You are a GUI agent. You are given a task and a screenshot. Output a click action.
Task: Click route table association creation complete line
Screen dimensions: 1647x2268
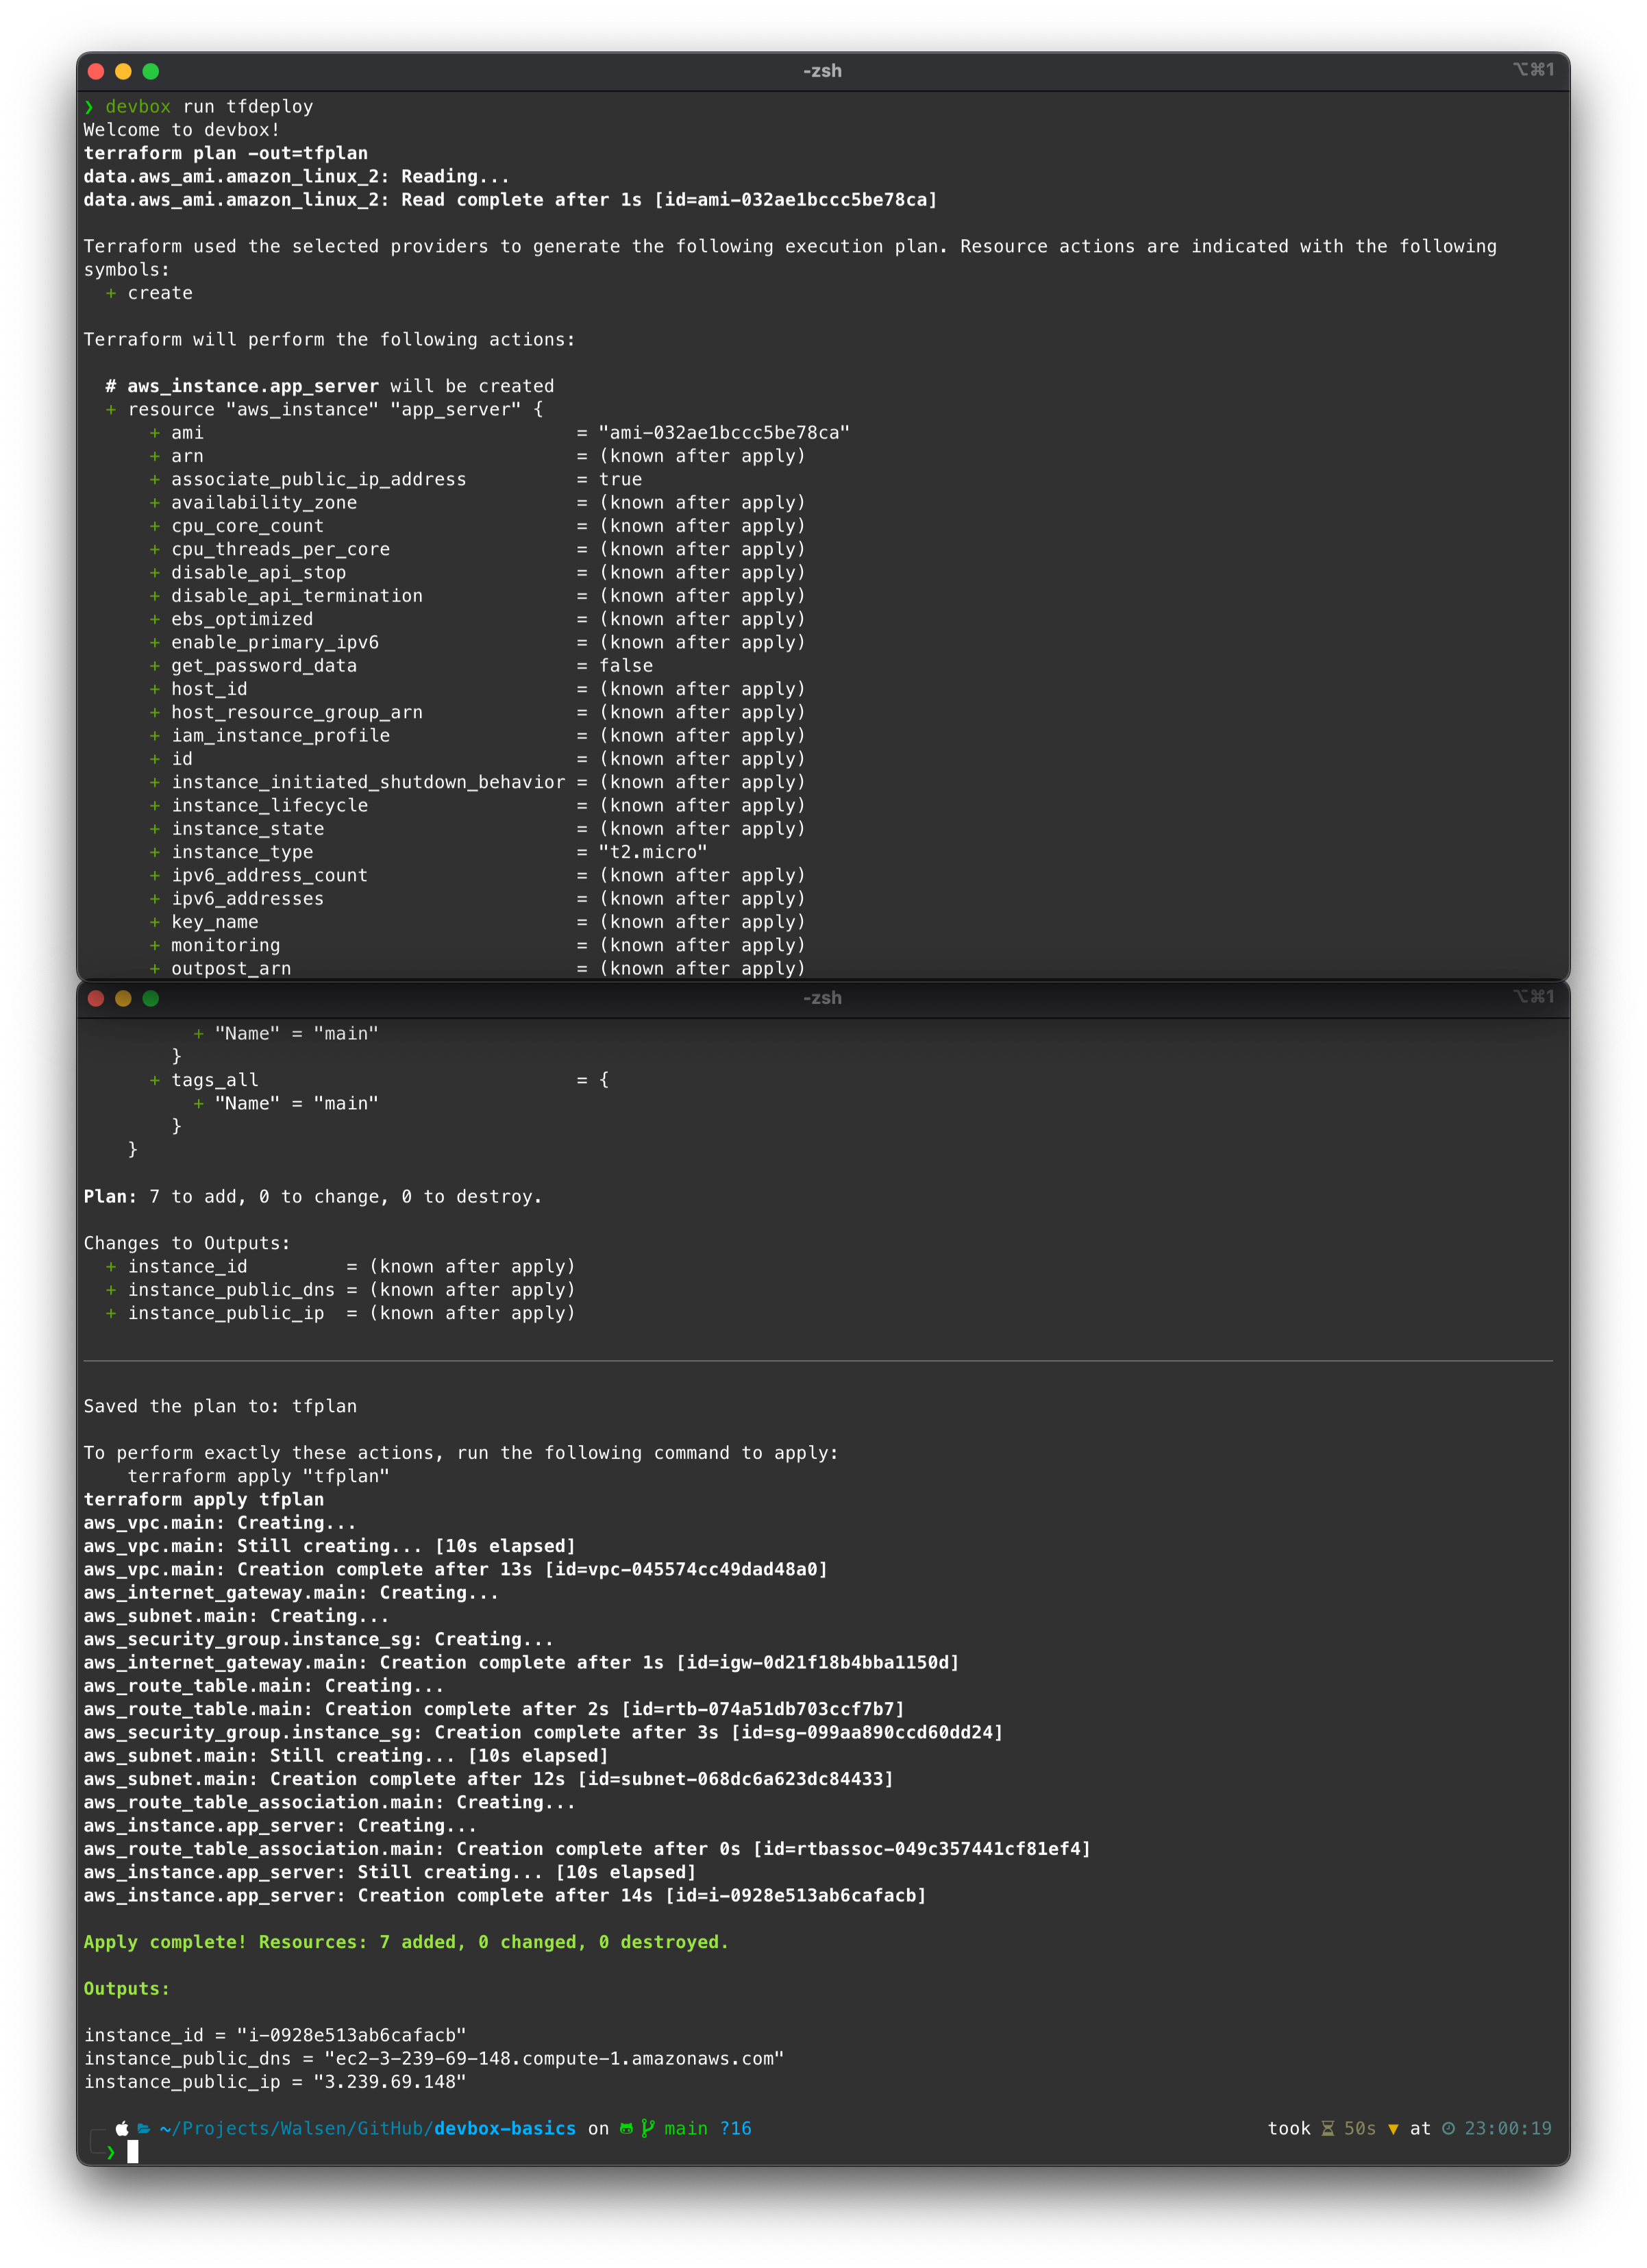pyautogui.click(x=587, y=1849)
